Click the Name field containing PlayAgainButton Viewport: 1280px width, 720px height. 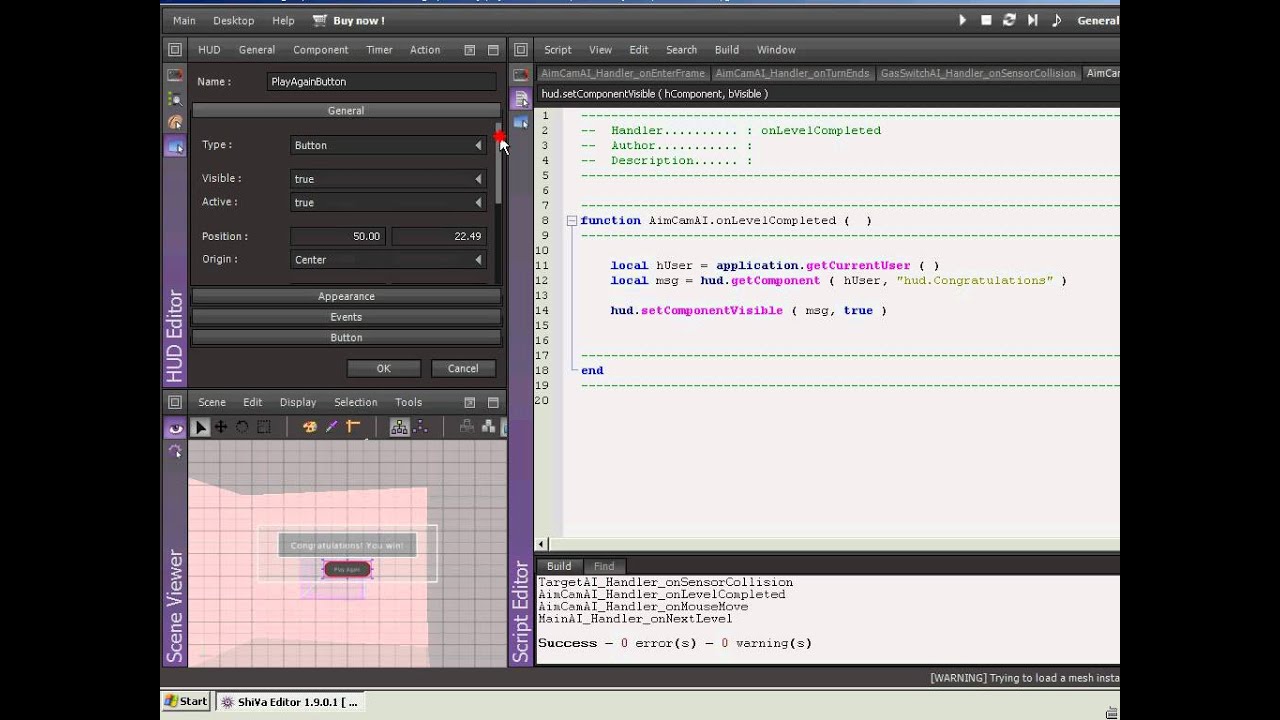(381, 82)
